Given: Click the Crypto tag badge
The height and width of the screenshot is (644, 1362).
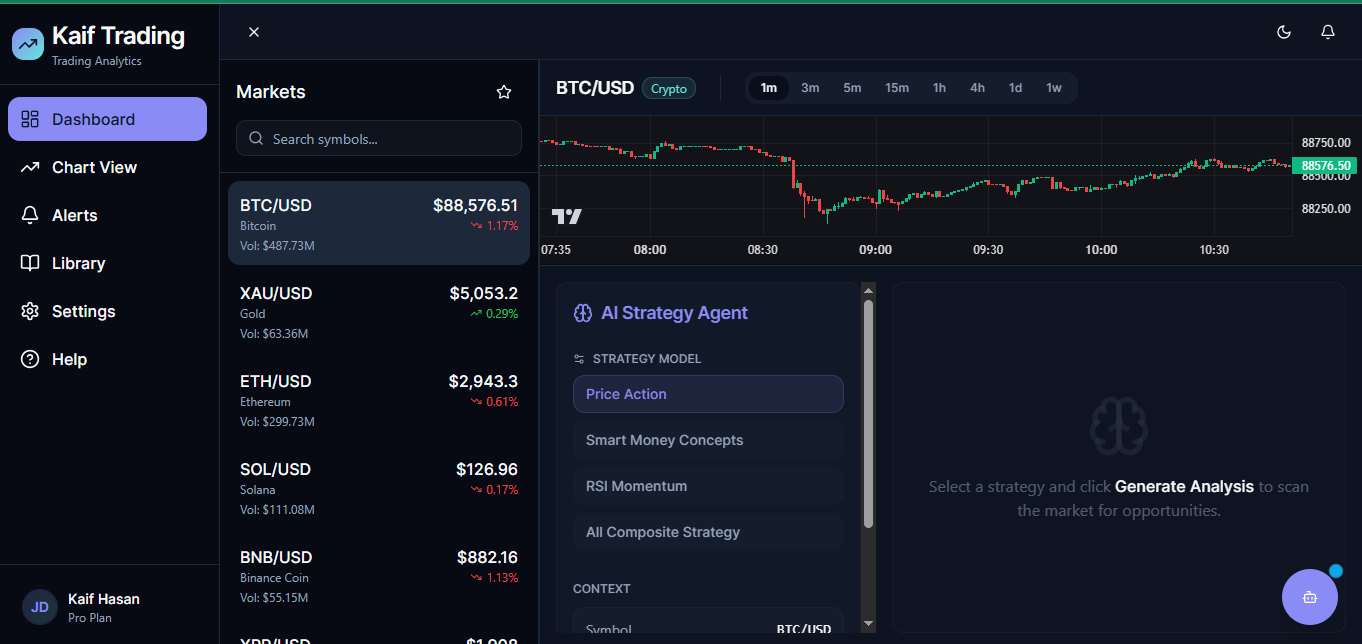Looking at the screenshot, I should (x=669, y=88).
